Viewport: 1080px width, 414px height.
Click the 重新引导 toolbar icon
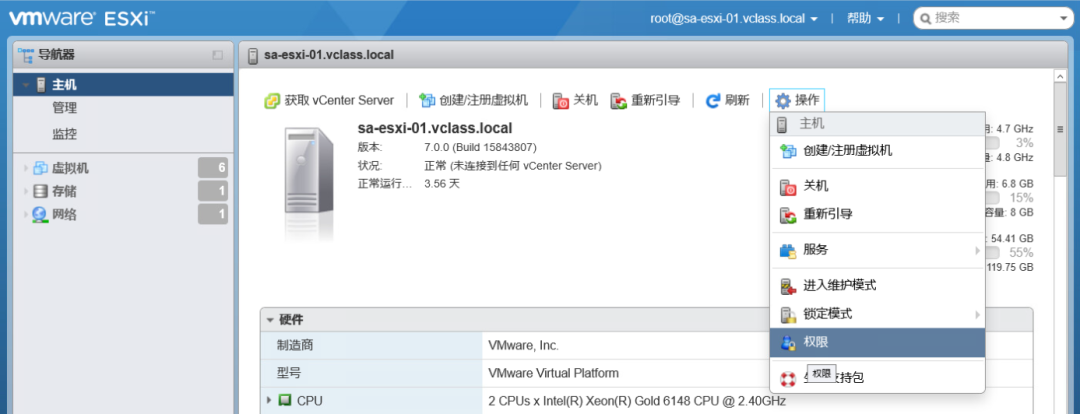click(x=619, y=100)
